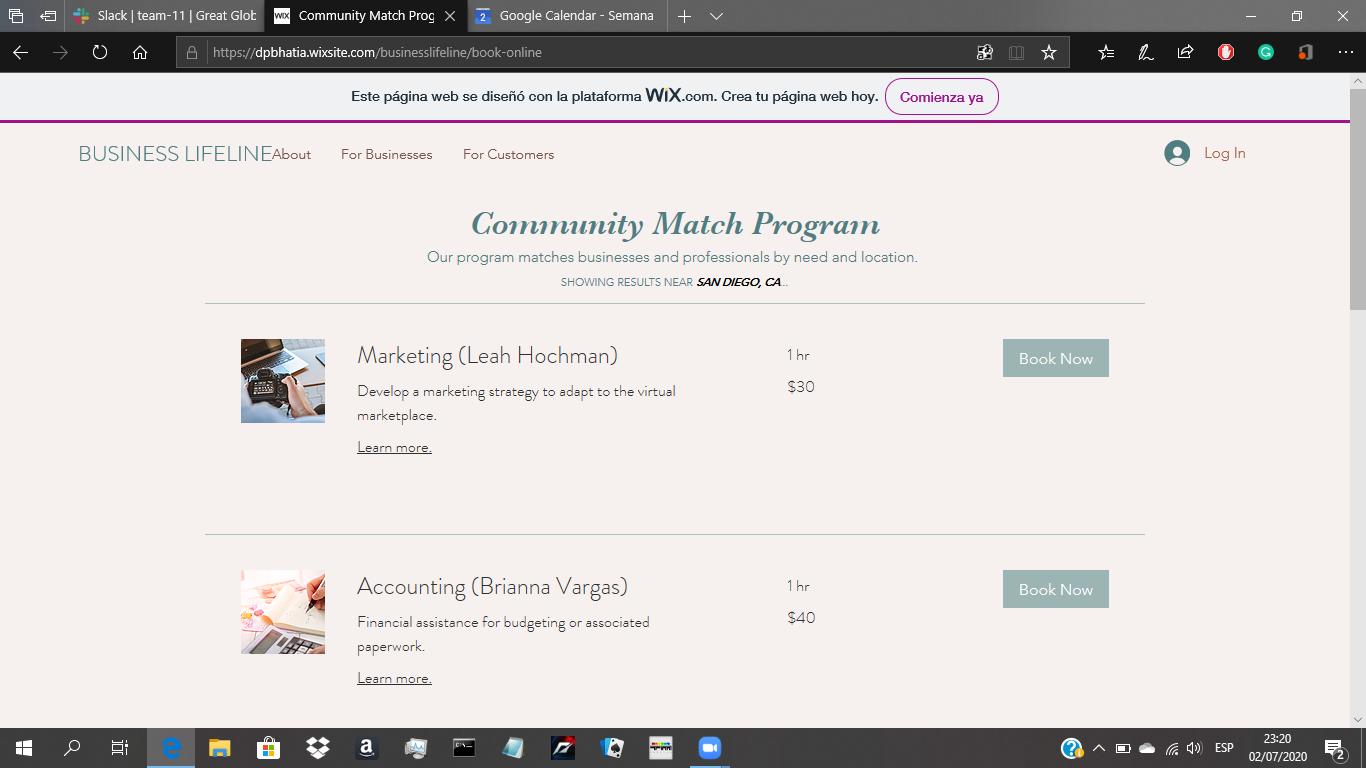This screenshot has height=768, width=1366.
Task: Open the Marketing (Leah Hochman) title
Action: 487,355
